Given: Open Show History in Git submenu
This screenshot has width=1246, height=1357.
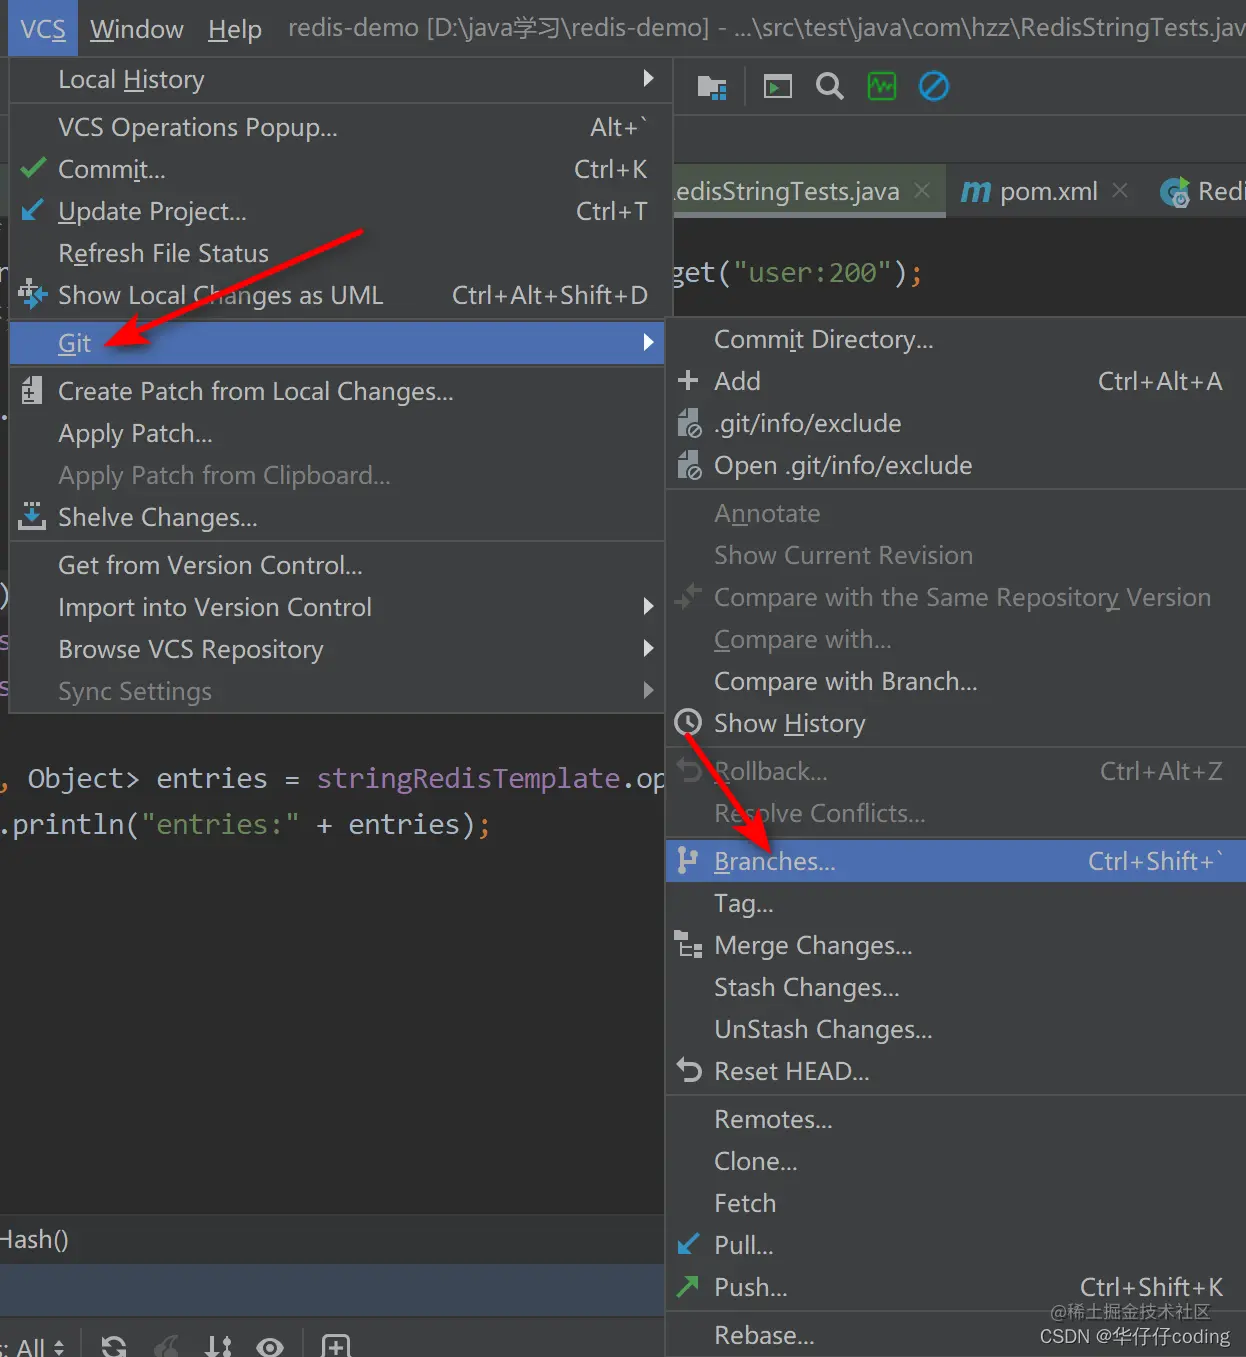Looking at the screenshot, I should 956,723.
